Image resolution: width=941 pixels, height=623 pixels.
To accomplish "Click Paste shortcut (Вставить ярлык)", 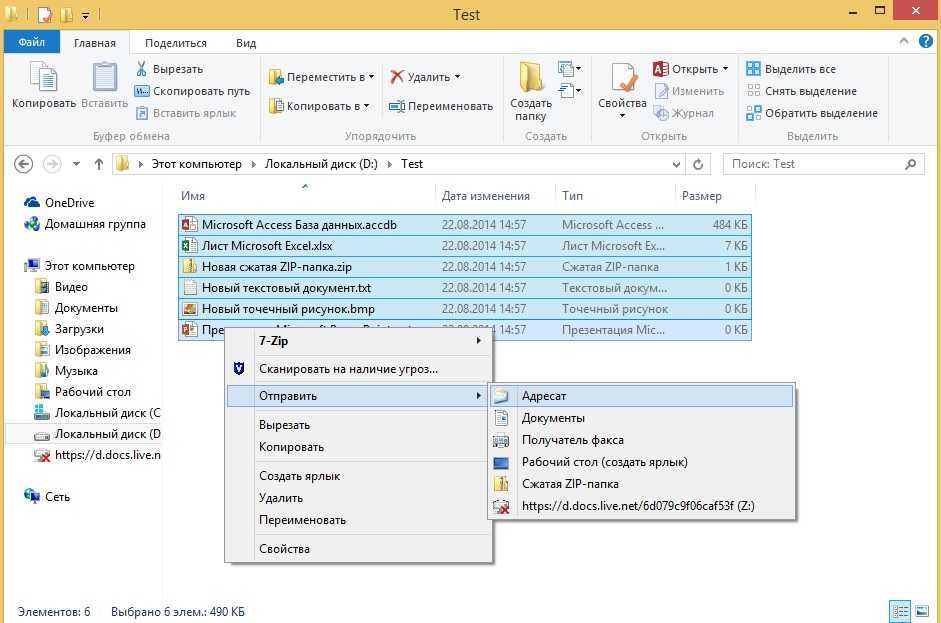I will click(185, 113).
